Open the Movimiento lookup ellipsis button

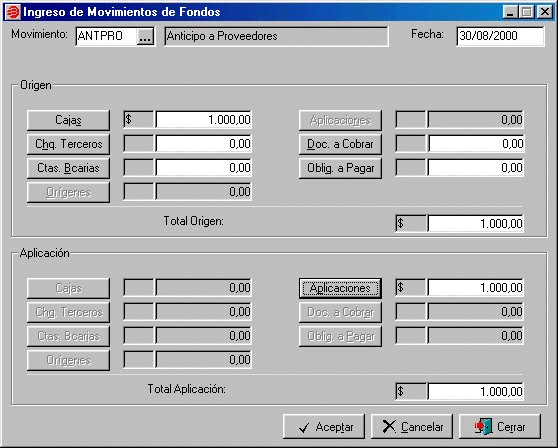pyautogui.click(x=145, y=36)
